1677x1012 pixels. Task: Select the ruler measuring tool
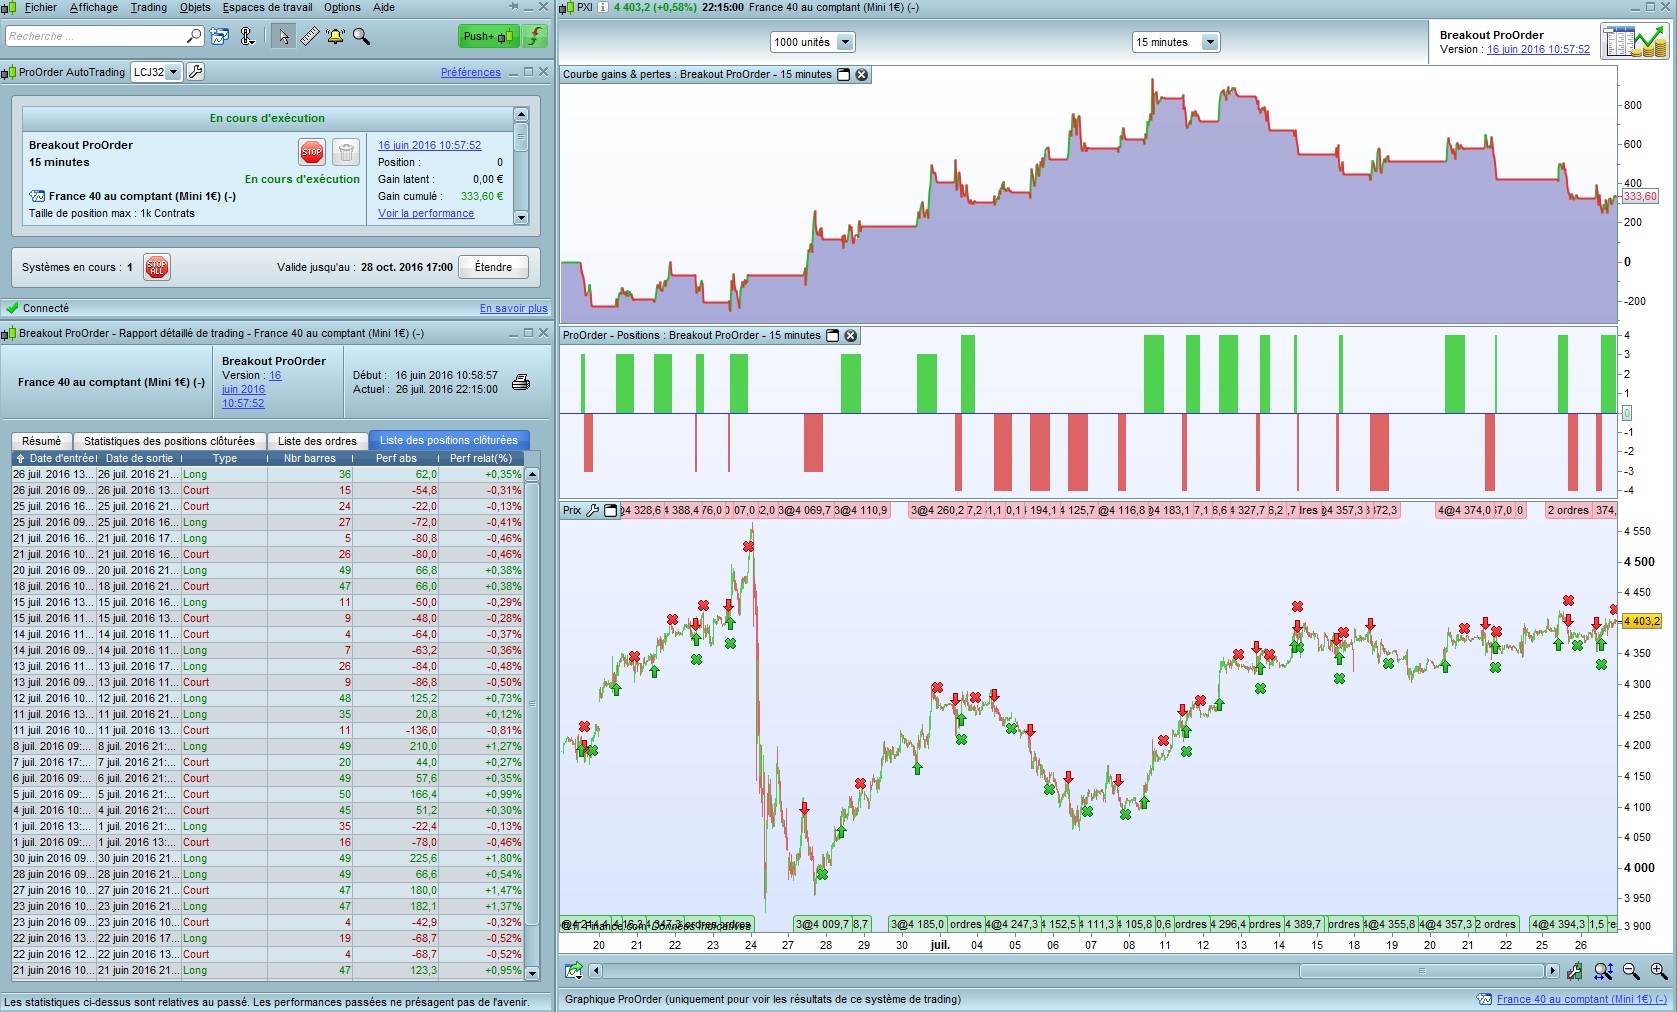point(310,37)
